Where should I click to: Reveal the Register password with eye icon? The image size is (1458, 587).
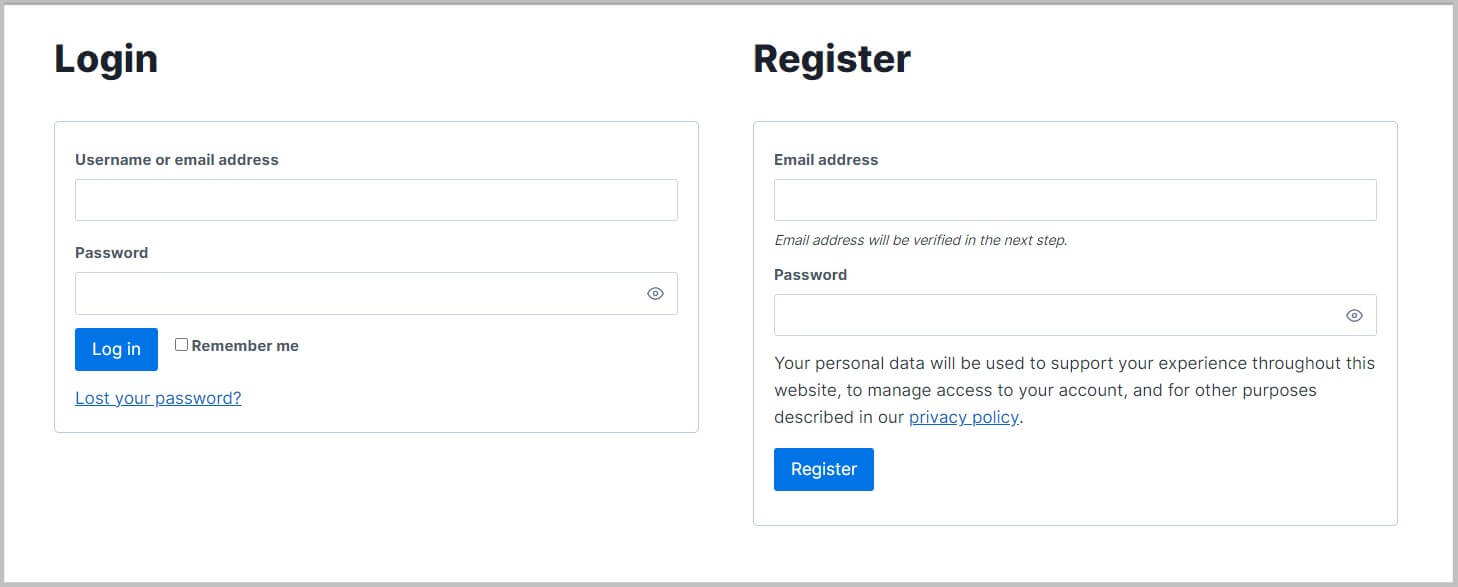(1354, 316)
